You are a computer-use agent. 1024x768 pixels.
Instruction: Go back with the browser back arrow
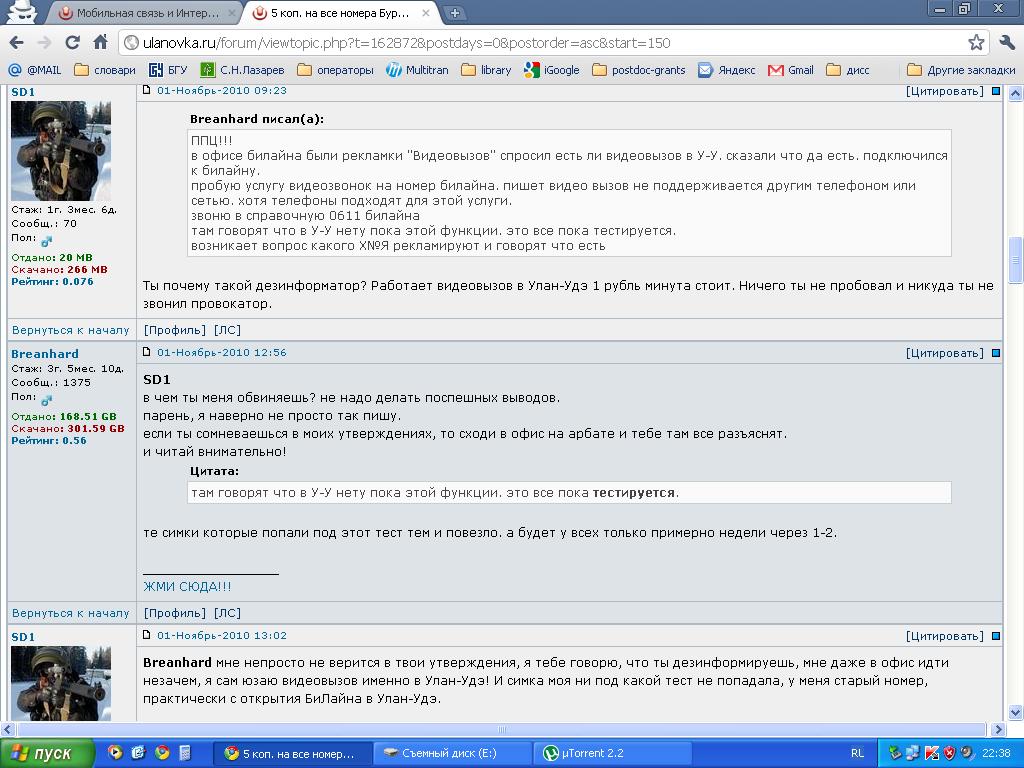(16, 43)
